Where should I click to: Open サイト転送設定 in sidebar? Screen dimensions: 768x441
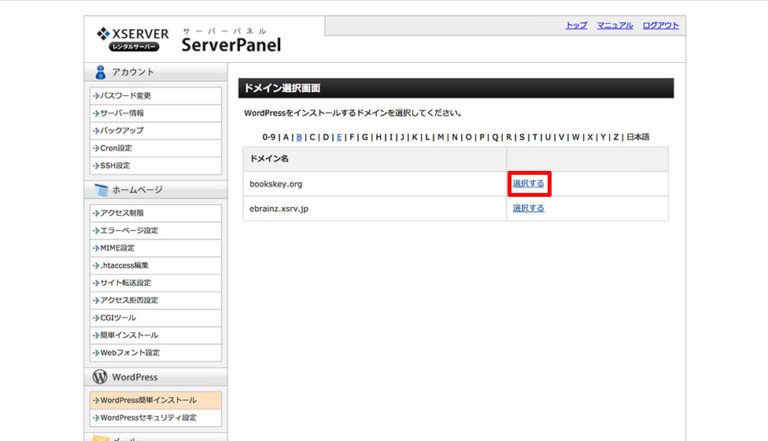click(156, 283)
